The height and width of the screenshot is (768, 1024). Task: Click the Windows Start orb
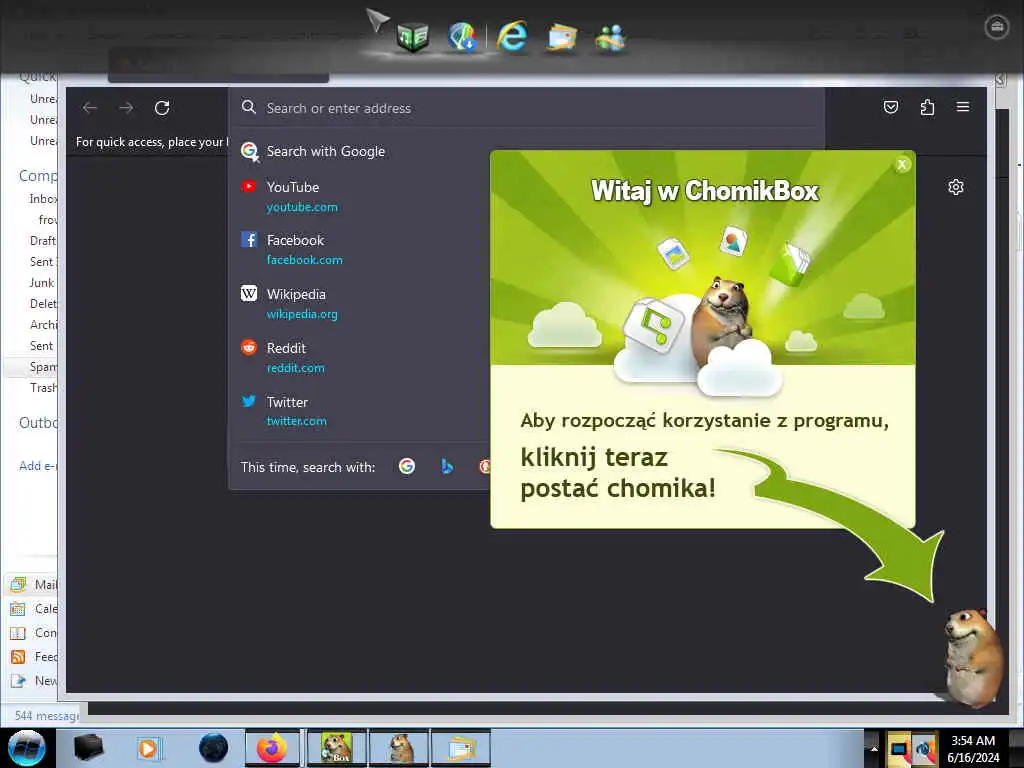pyautogui.click(x=27, y=748)
